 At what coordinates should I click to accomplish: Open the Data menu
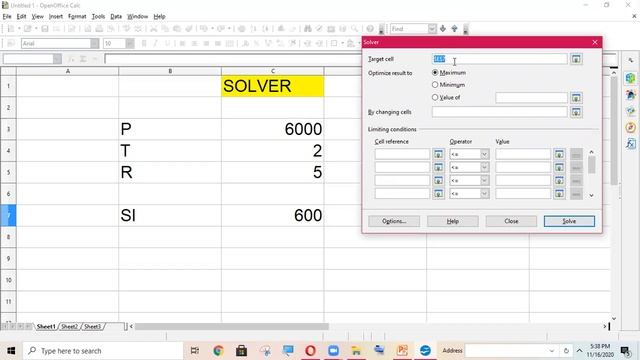pos(116,16)
